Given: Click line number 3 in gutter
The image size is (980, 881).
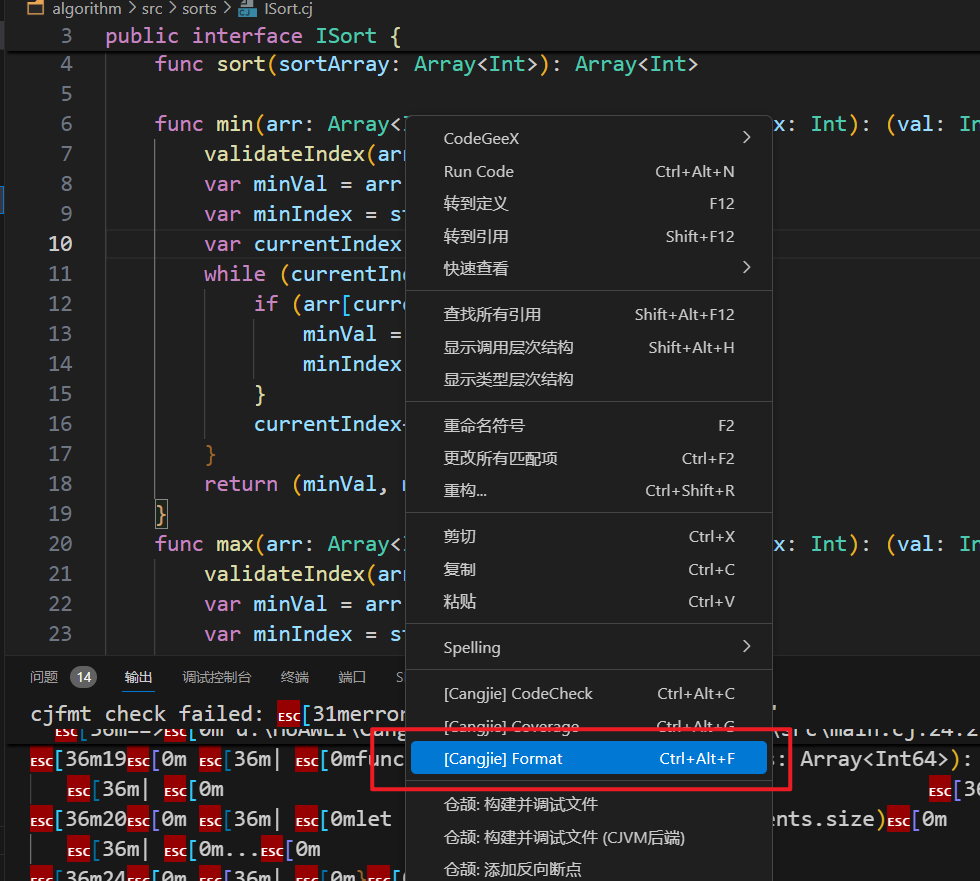Looking at the screenshot, I should click(66, 36).
